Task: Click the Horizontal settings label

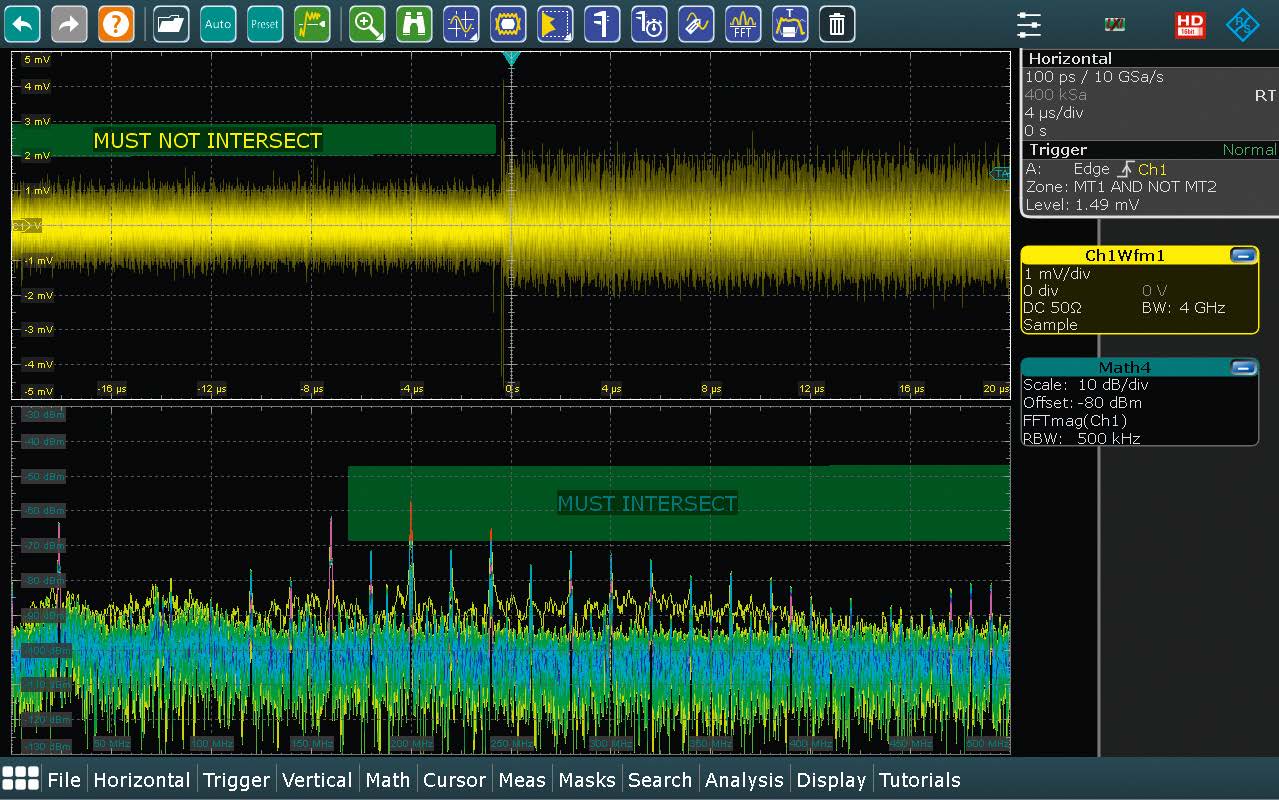Action: pyautogui.click(x=1070, y=59)
